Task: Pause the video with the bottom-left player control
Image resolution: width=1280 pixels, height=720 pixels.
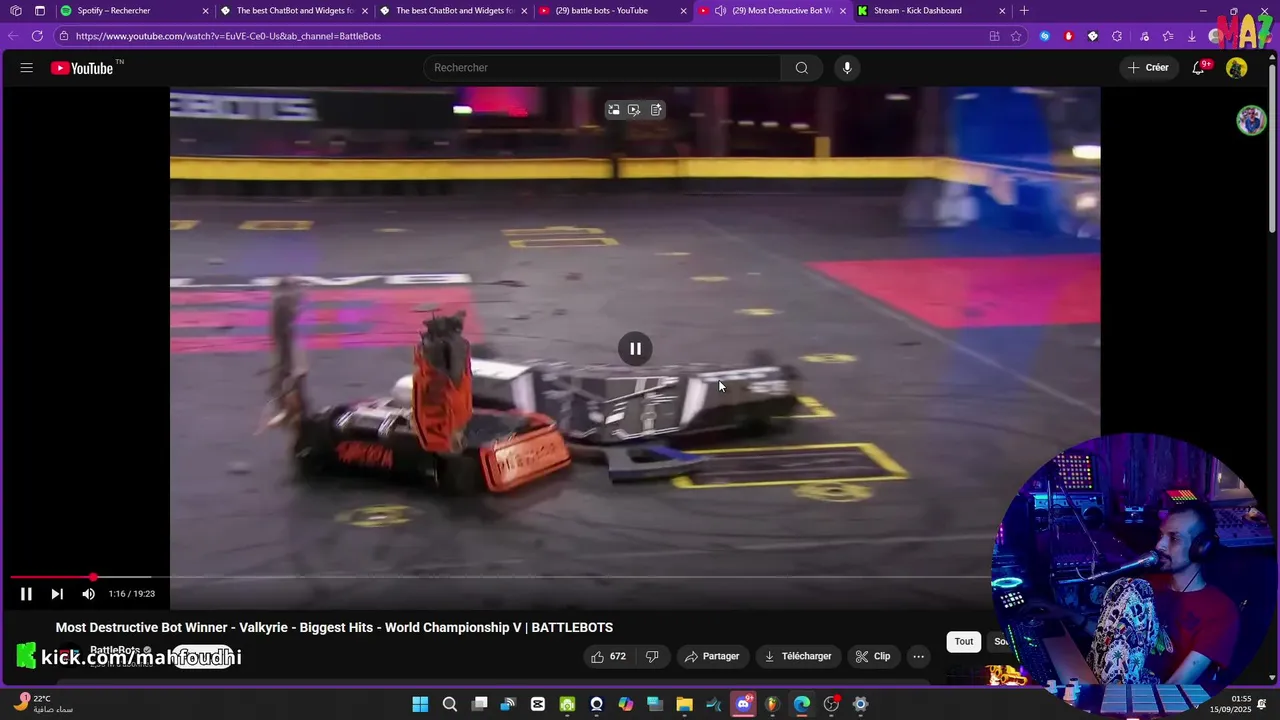Action: [x=26, y=594]
